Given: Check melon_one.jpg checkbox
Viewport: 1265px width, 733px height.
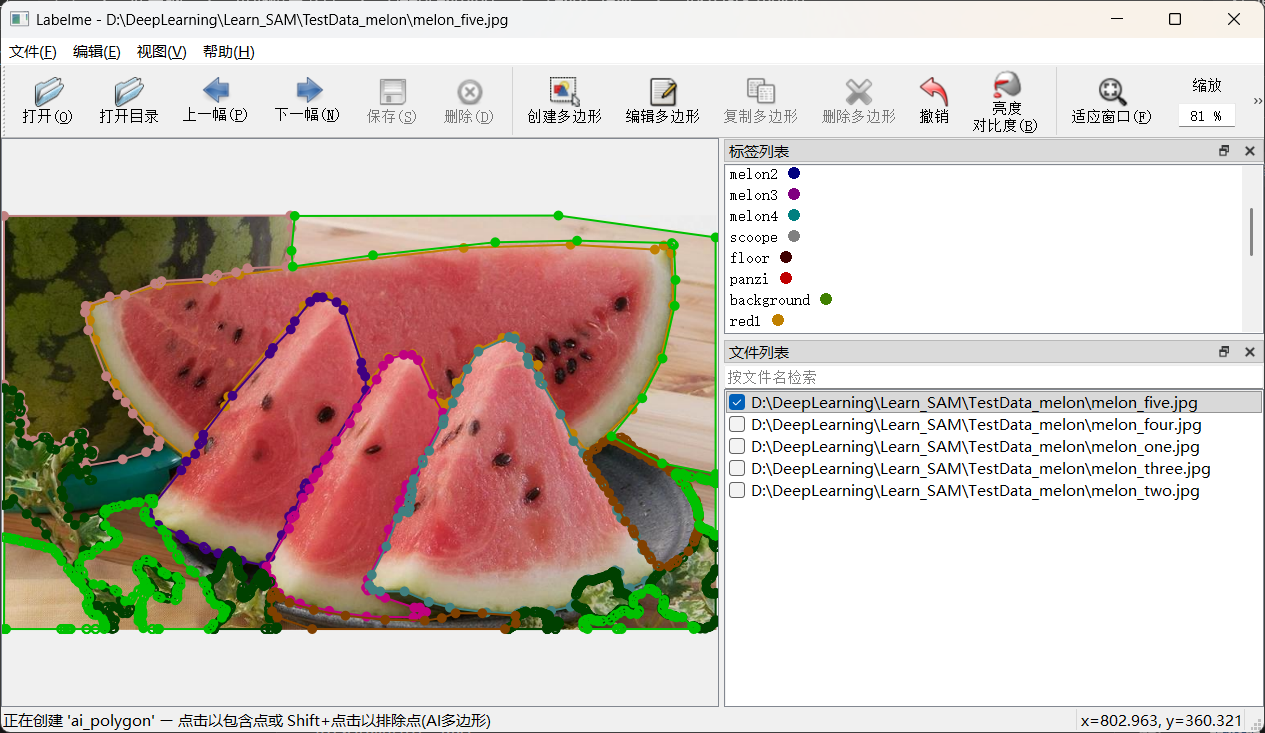Looking at the screenshot, I should click(x=737, y=446).
